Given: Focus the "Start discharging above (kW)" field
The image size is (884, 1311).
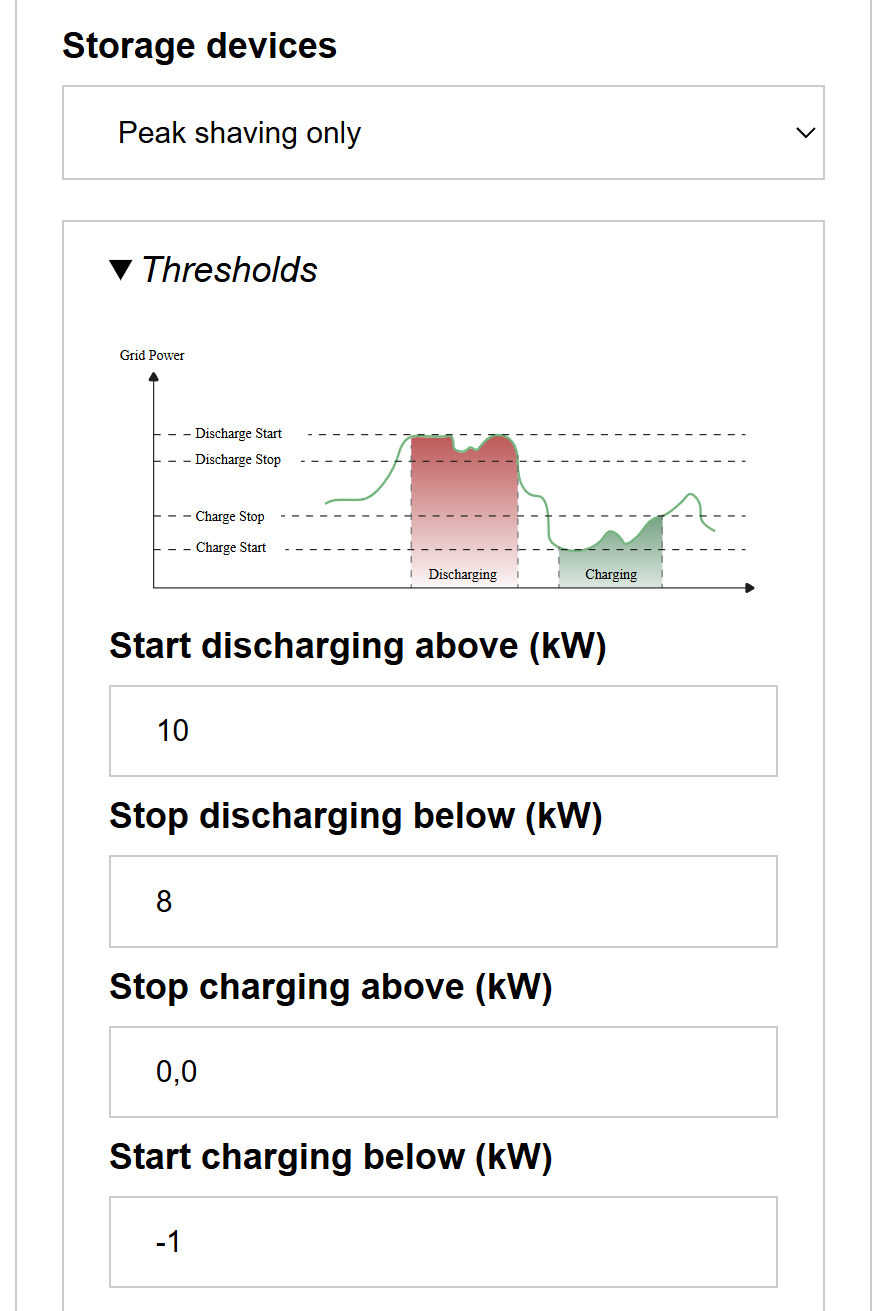Looking at the screenshot, I should (442, 731).
